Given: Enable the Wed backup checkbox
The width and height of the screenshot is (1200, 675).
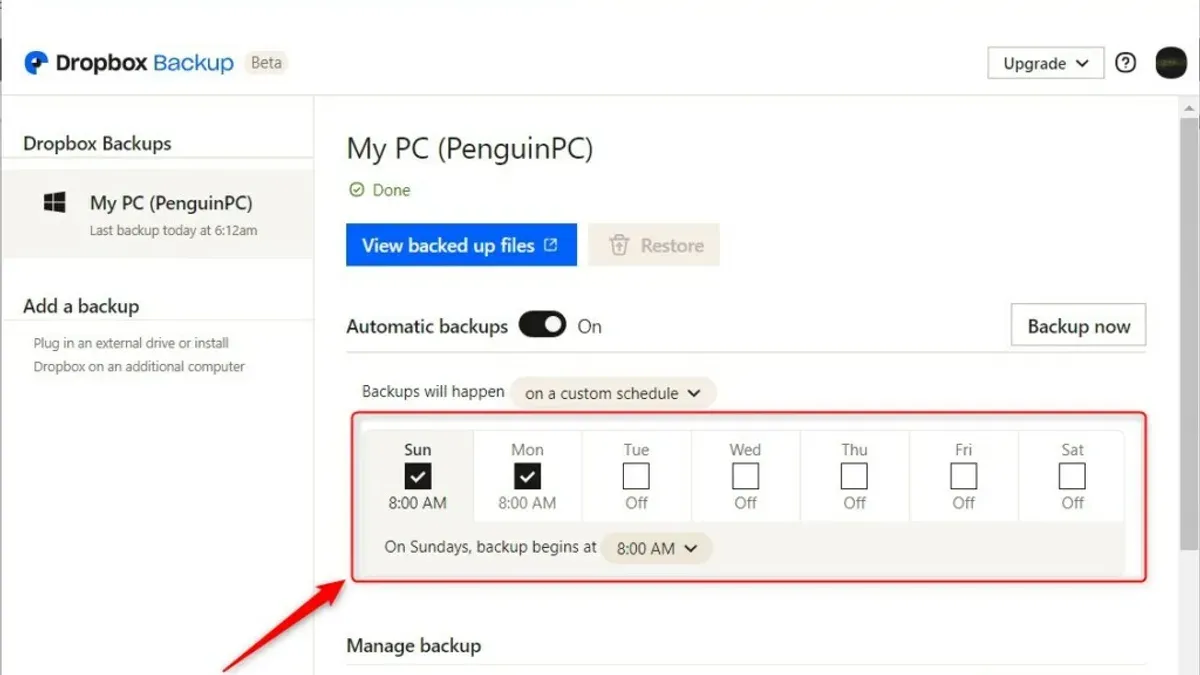Looking at the screenshot, I should click(745, 476).
